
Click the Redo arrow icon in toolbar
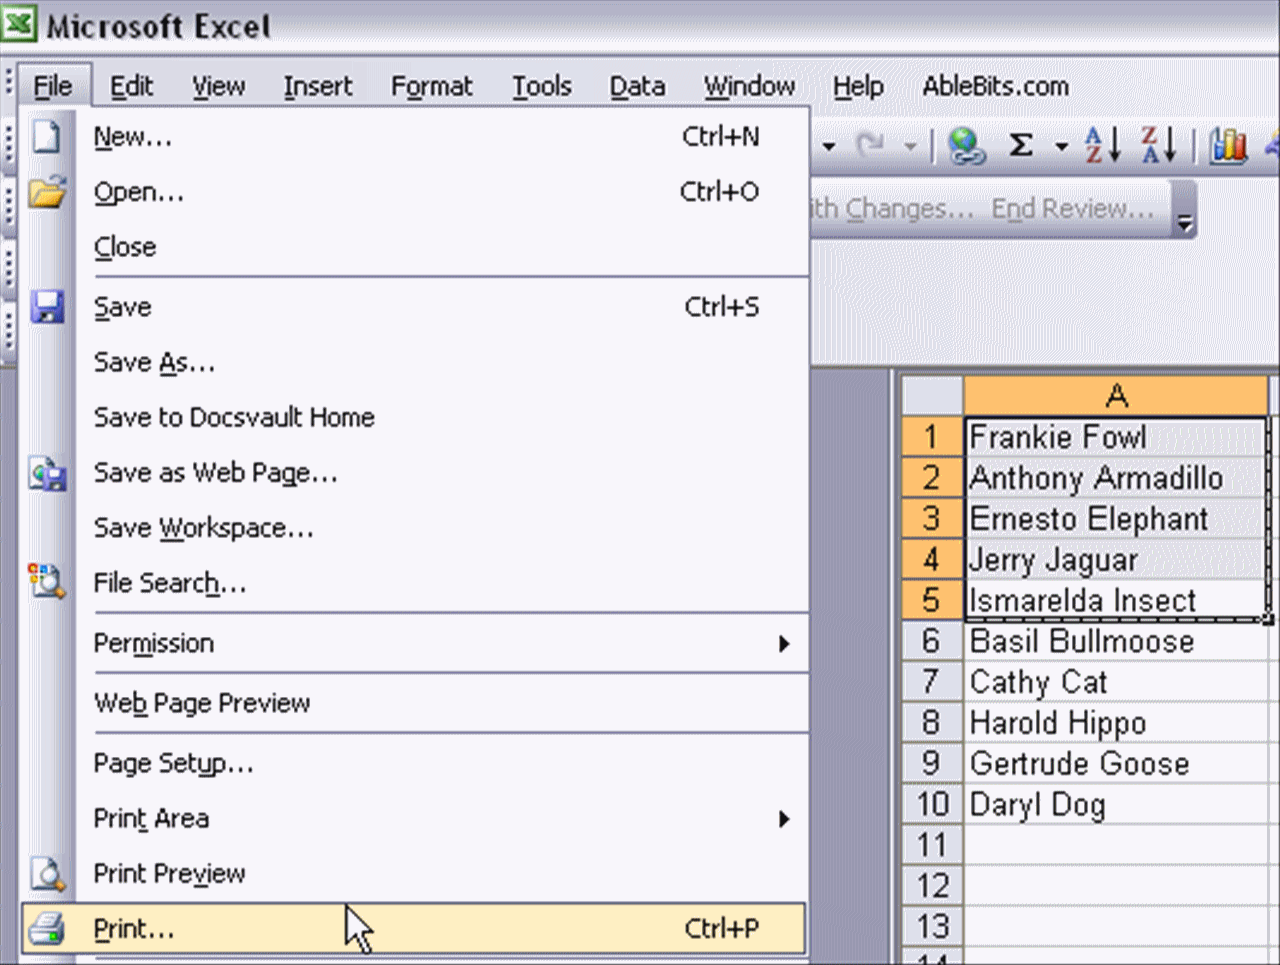pyautogui.click(x=871, y=146)
